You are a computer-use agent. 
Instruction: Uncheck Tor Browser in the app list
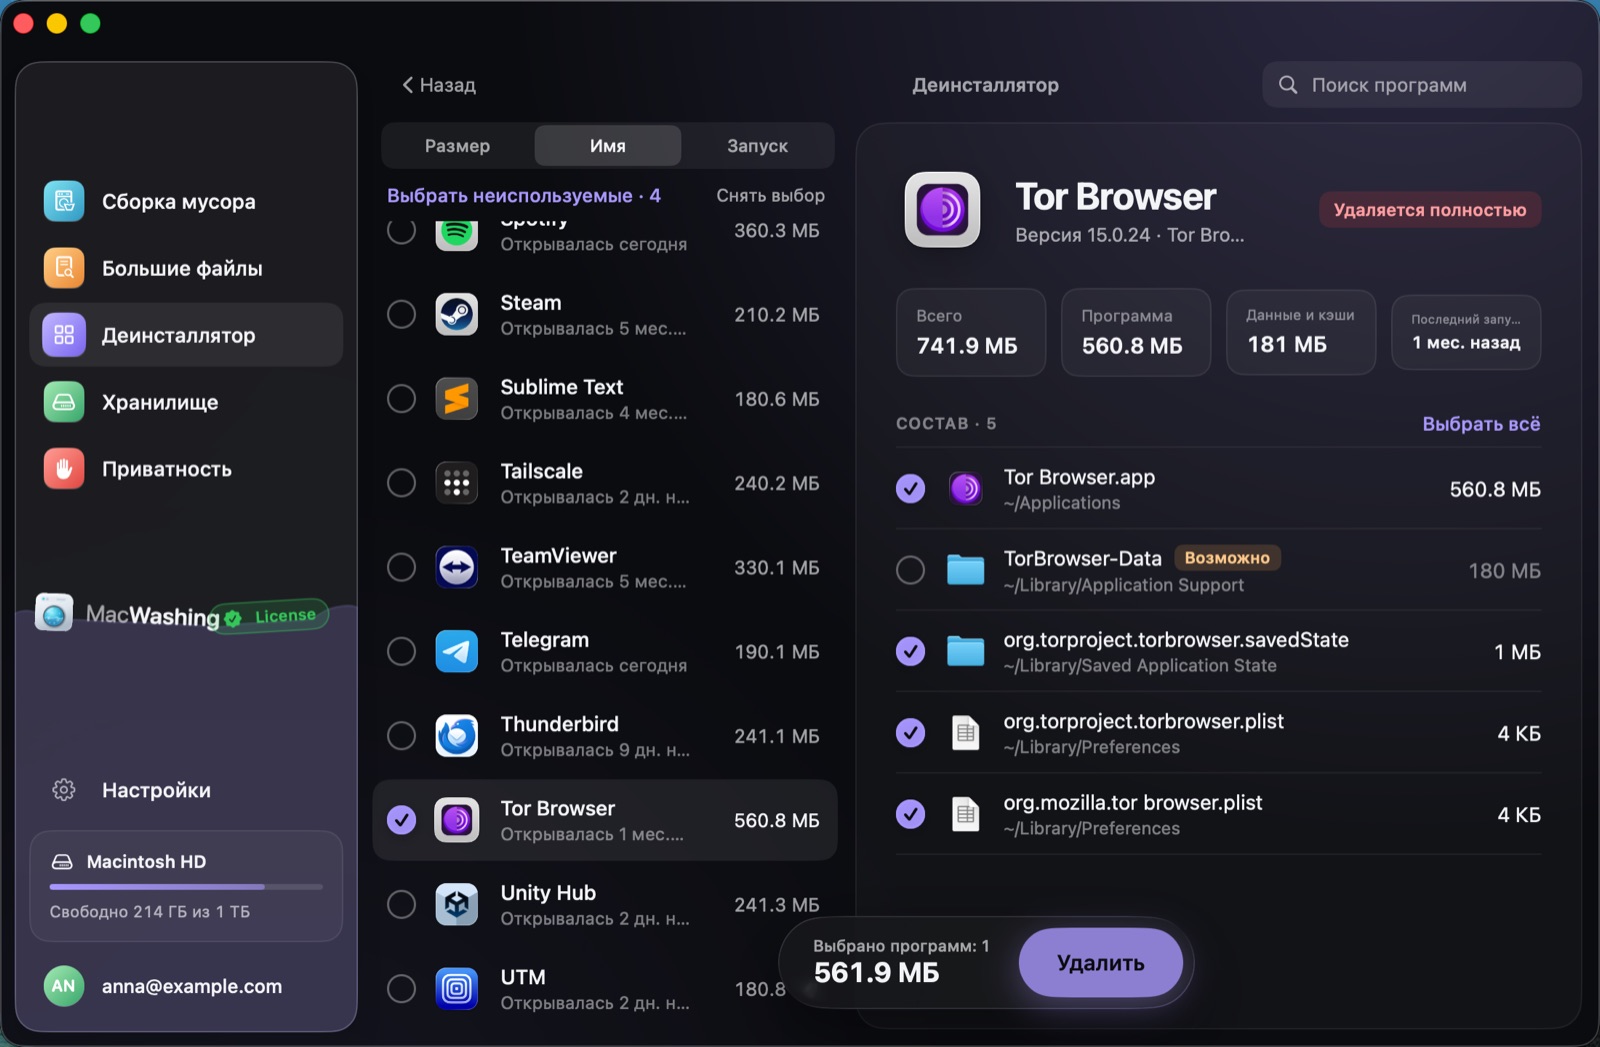point(402,820)
